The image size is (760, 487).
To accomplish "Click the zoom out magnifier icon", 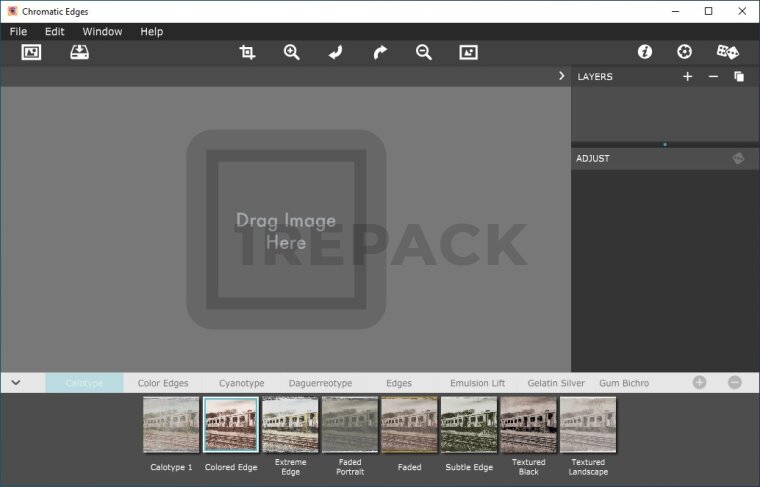I will [424, 53].
